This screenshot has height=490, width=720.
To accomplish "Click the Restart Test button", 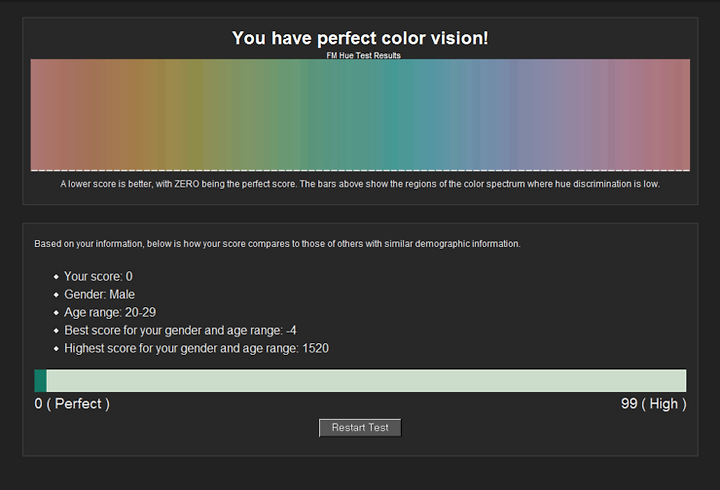I will tap(360, 428).
